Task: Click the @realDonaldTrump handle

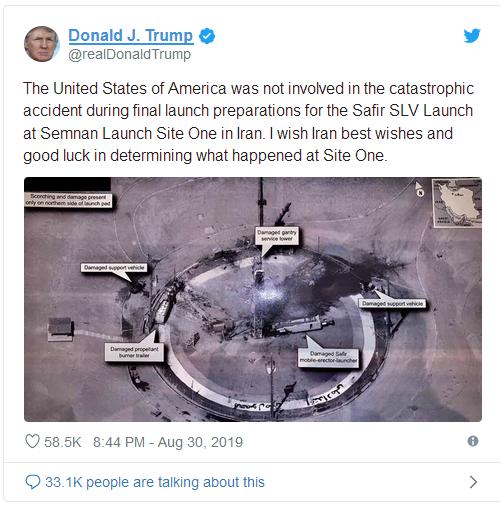Action: click(129, 55)
